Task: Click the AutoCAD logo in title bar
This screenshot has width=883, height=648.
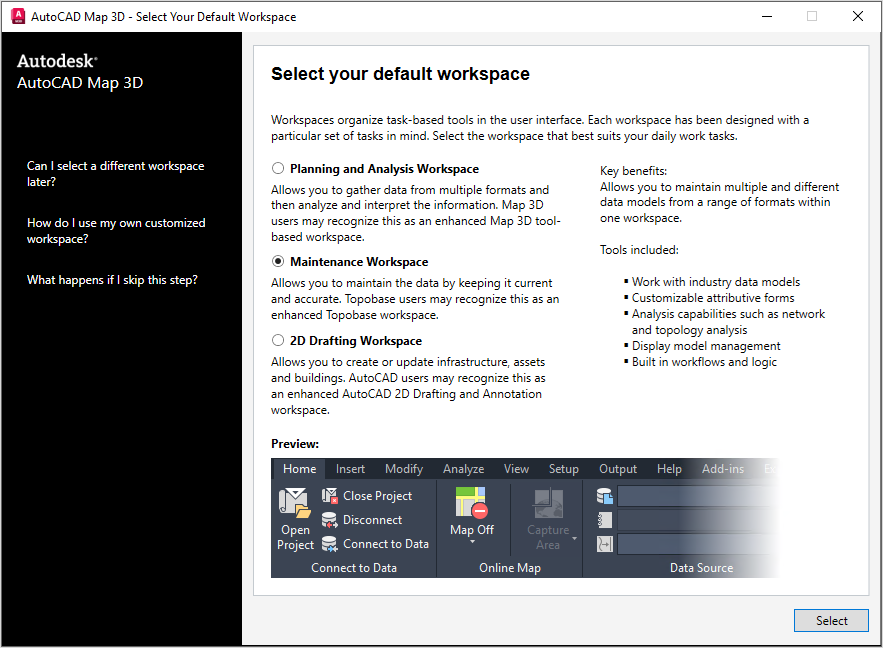Action: coord(17,16)
